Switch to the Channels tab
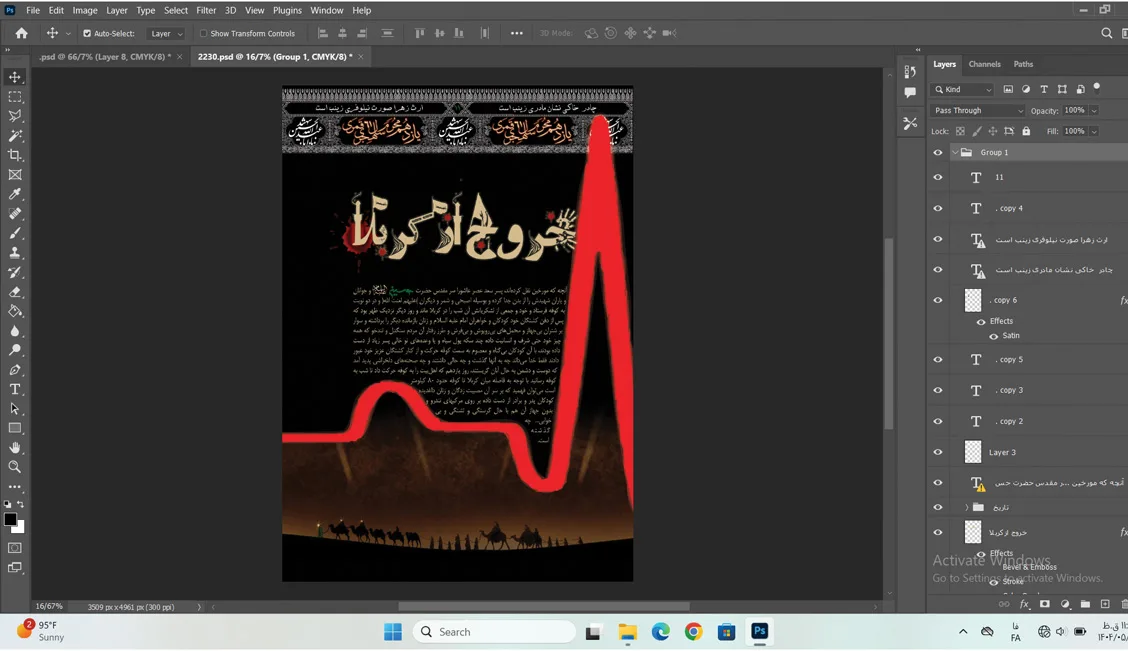Viewport: 1128px width, 651px height. [984, 64]
